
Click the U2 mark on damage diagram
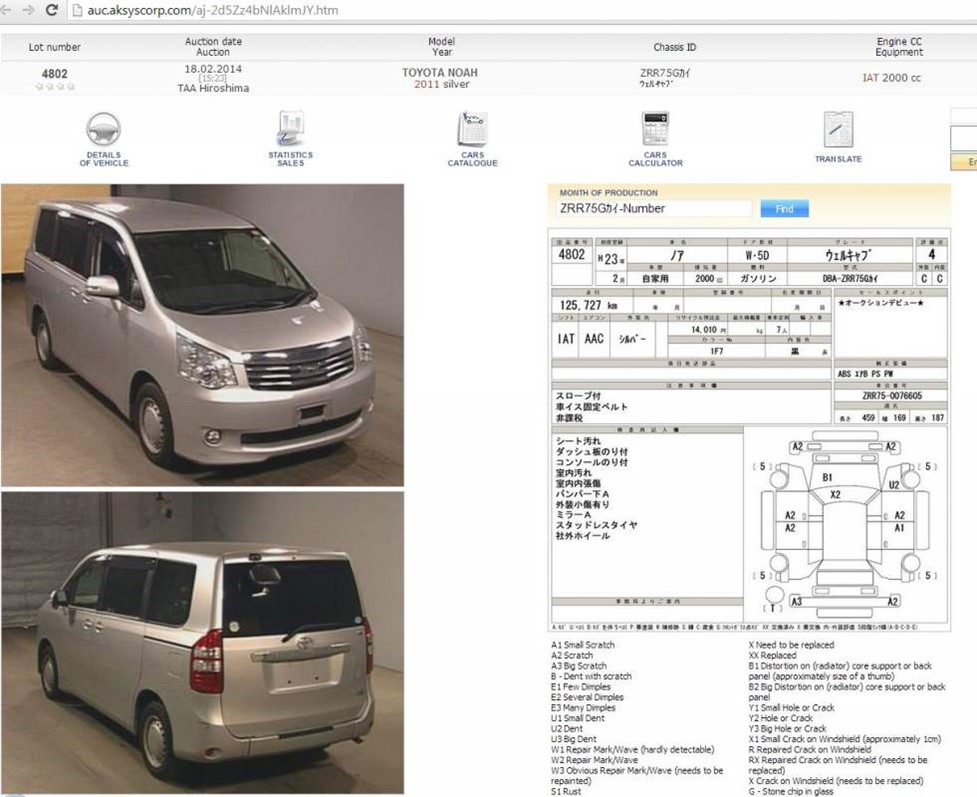pos(894,485)
